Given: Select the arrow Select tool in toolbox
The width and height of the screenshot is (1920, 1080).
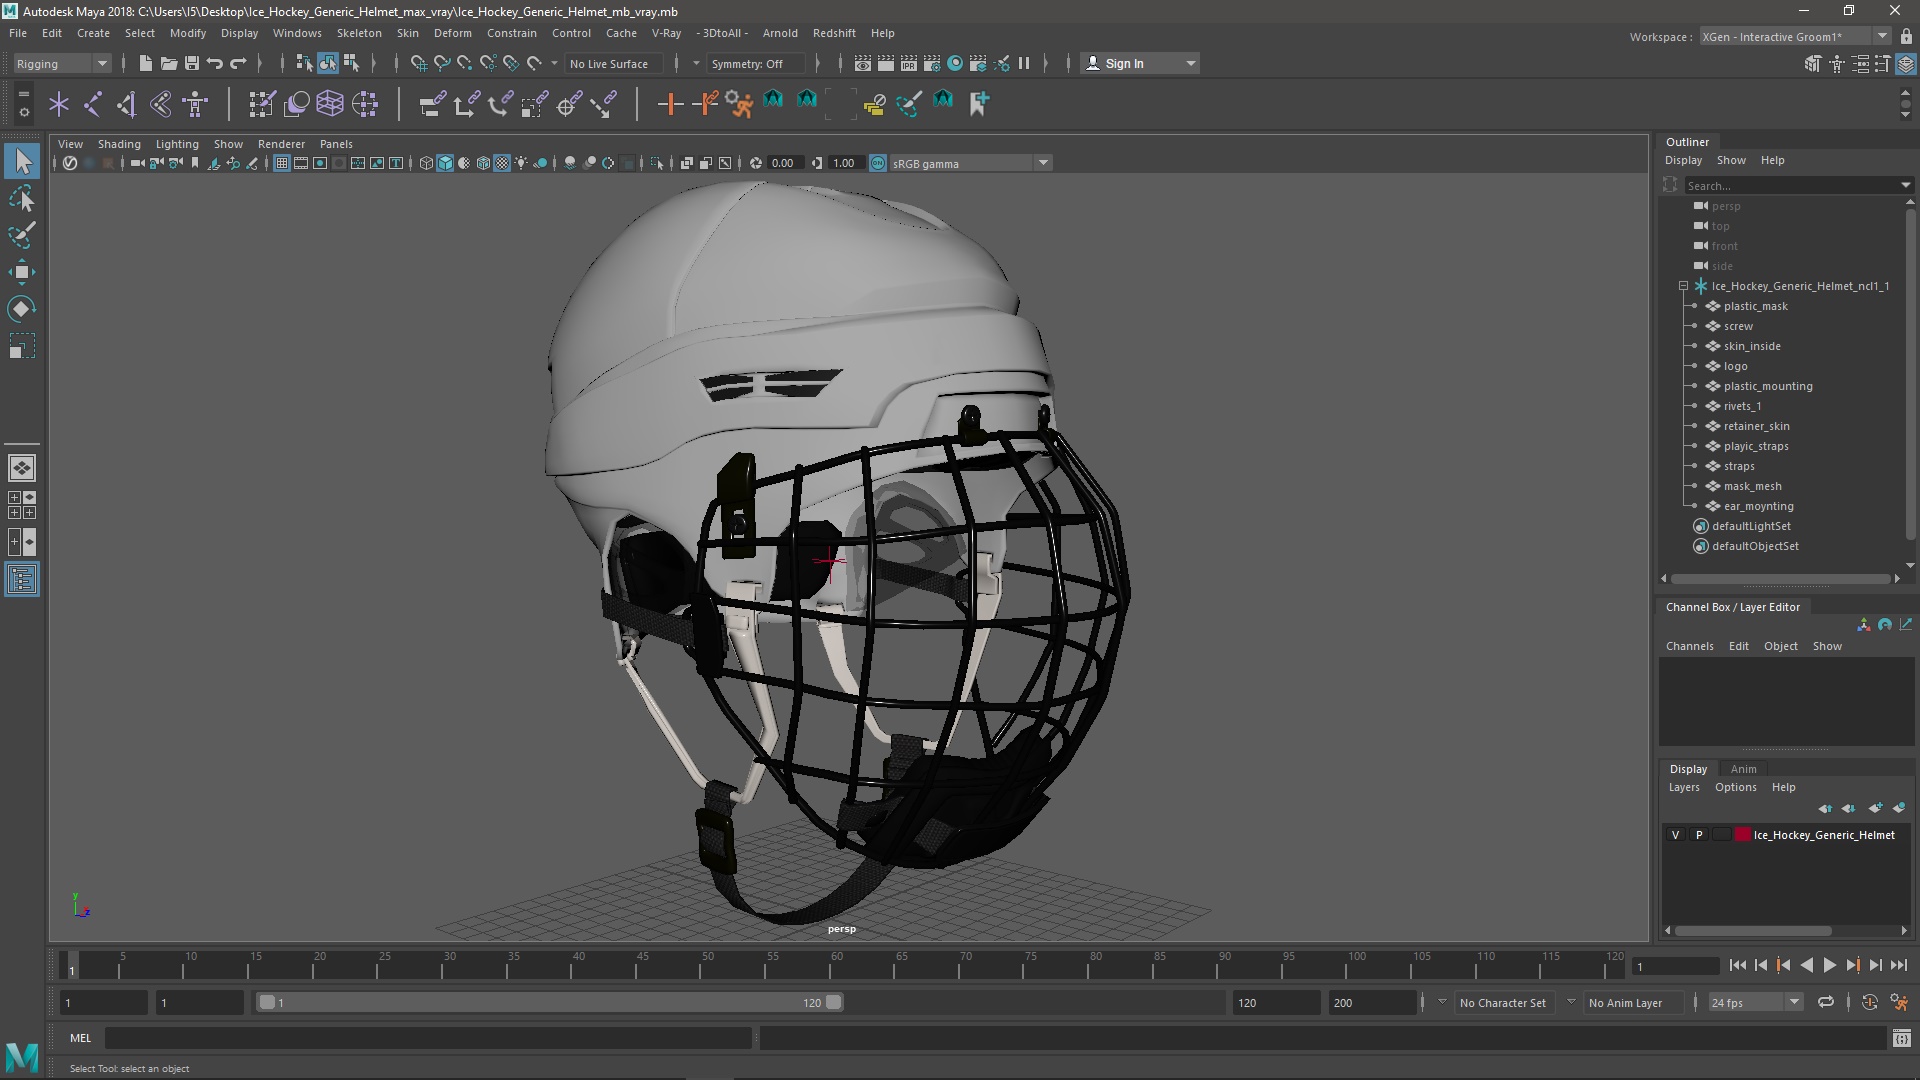Looking at the screenshot, I should [x=22, y=161].
